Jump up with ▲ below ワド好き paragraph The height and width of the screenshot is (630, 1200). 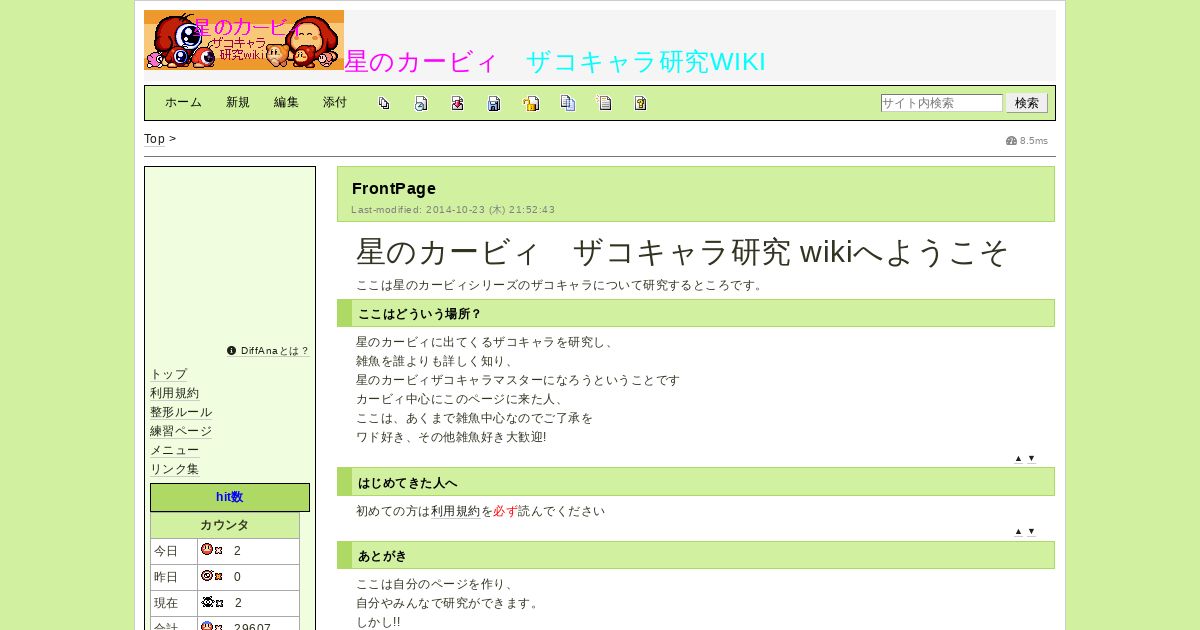[1018, 458]
